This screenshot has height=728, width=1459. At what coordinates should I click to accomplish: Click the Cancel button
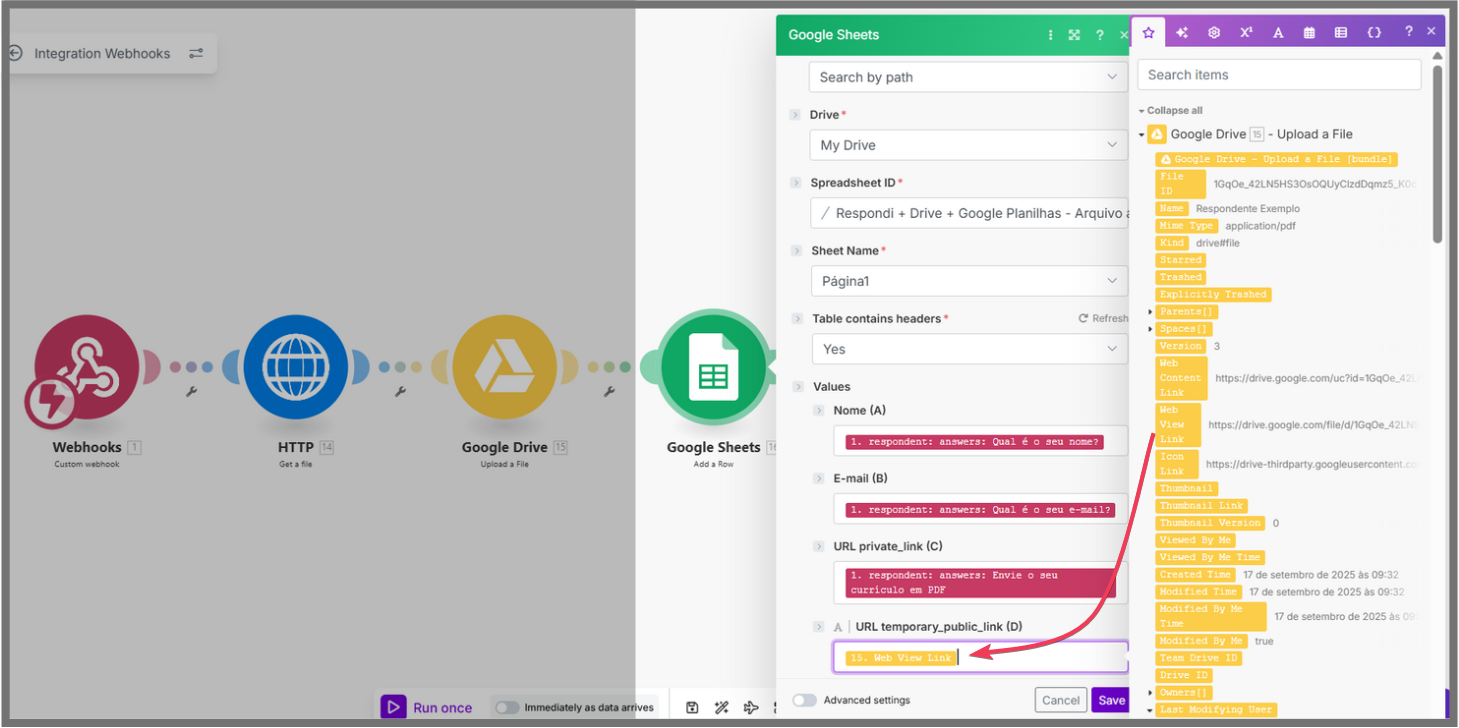click(x=1061, y=700)
